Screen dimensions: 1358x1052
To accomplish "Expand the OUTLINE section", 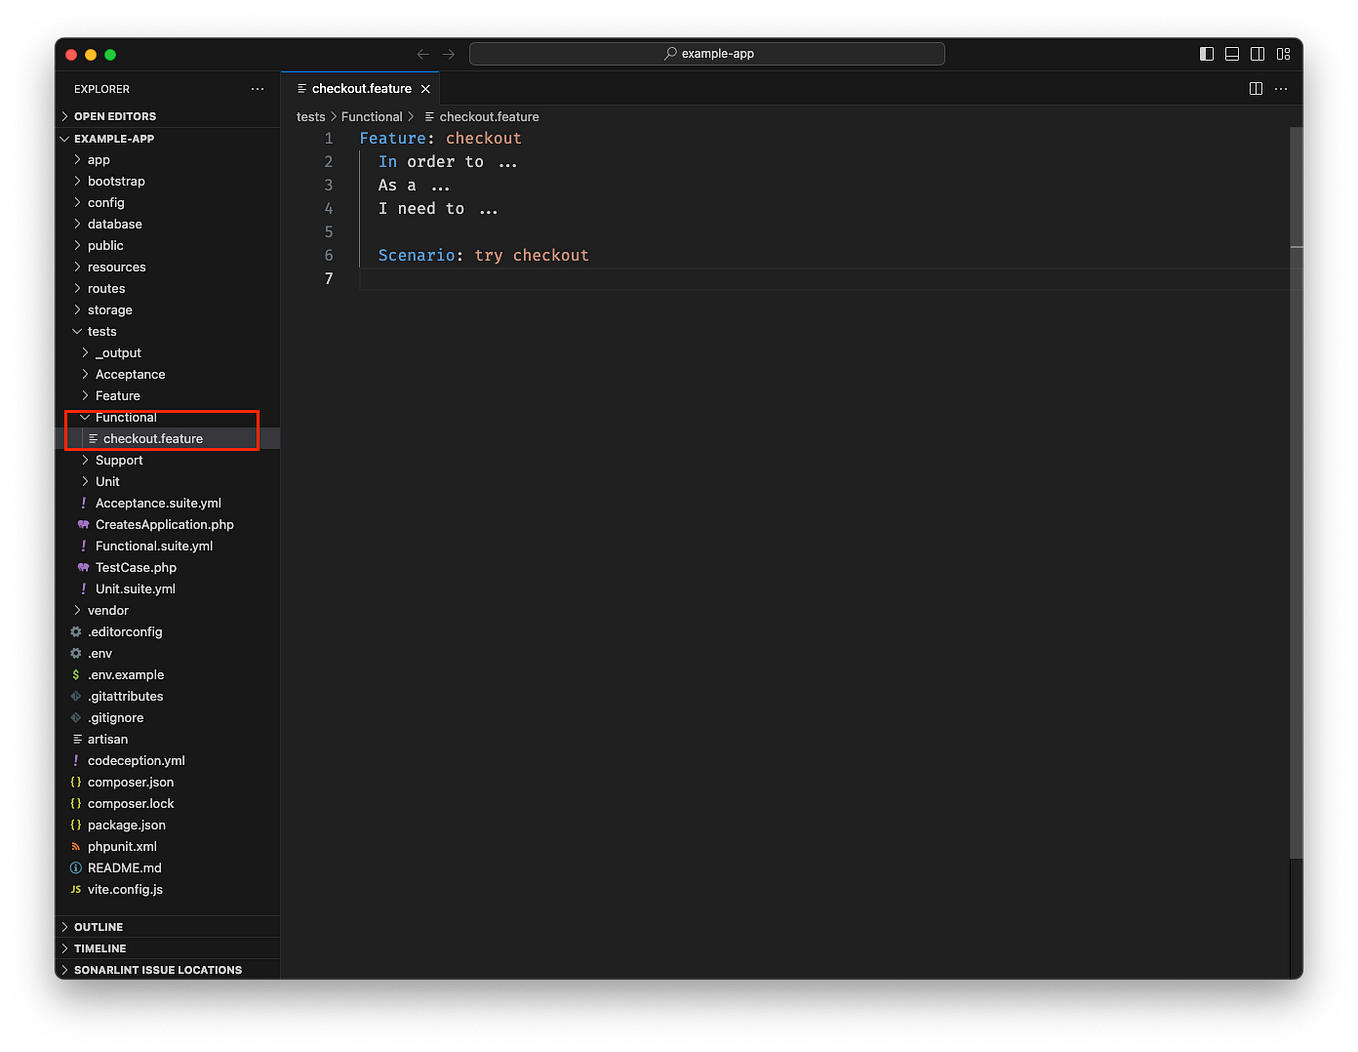I will point(100,926).
